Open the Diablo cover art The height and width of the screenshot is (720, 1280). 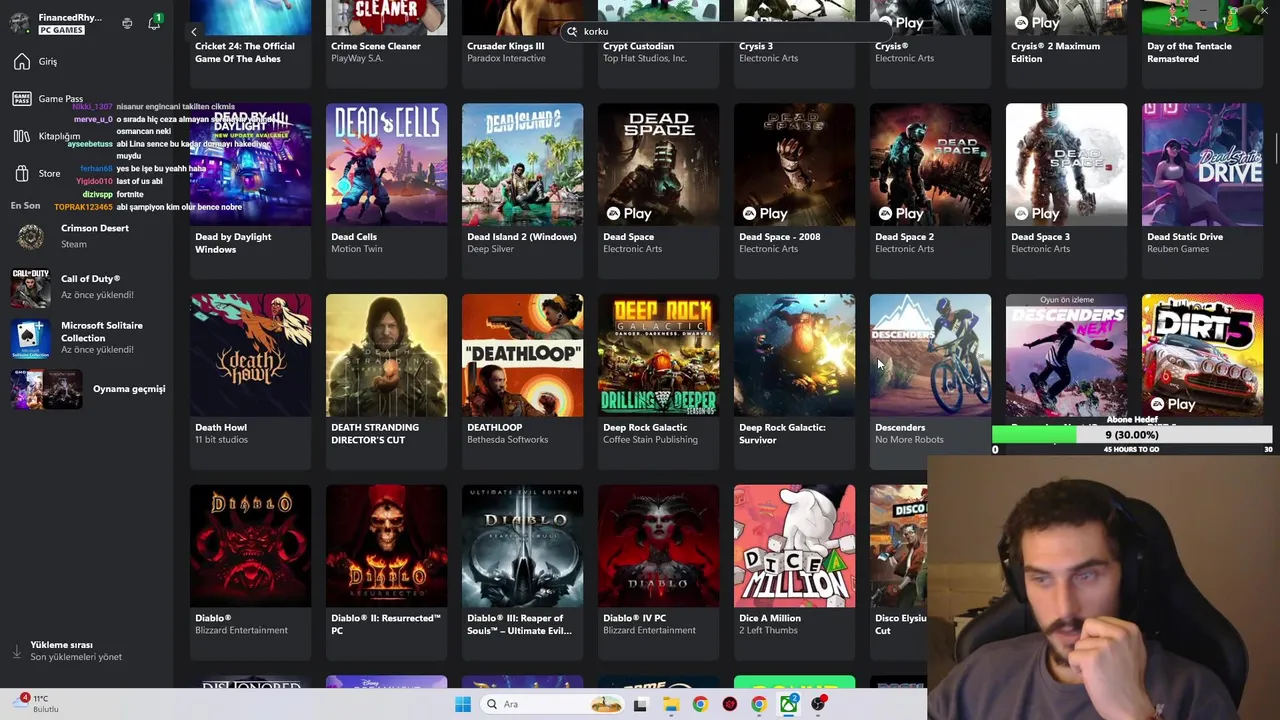click(250, 546)
